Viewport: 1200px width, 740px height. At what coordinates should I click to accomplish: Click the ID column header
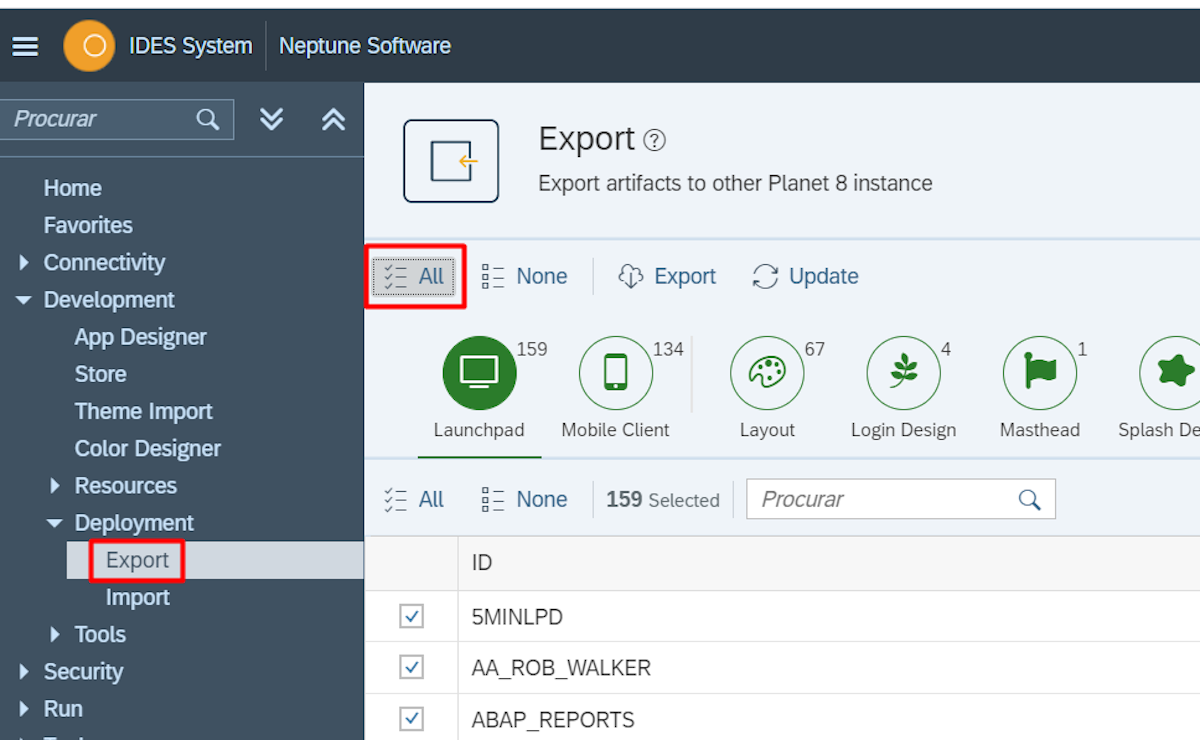tap(829, 563)
